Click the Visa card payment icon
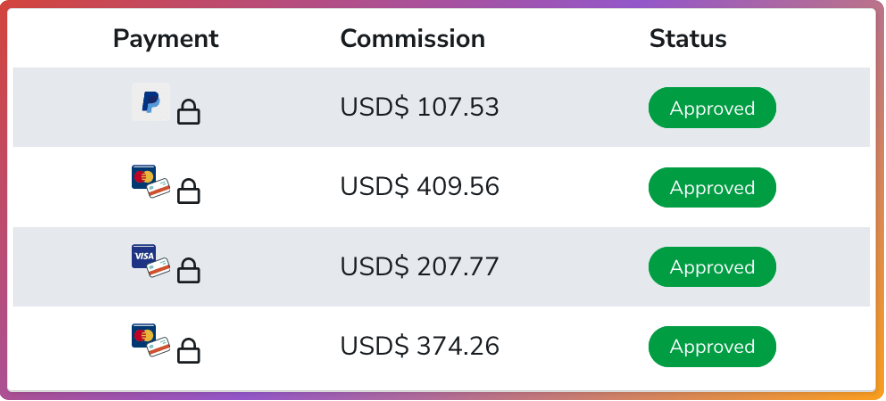 (144, 256)
